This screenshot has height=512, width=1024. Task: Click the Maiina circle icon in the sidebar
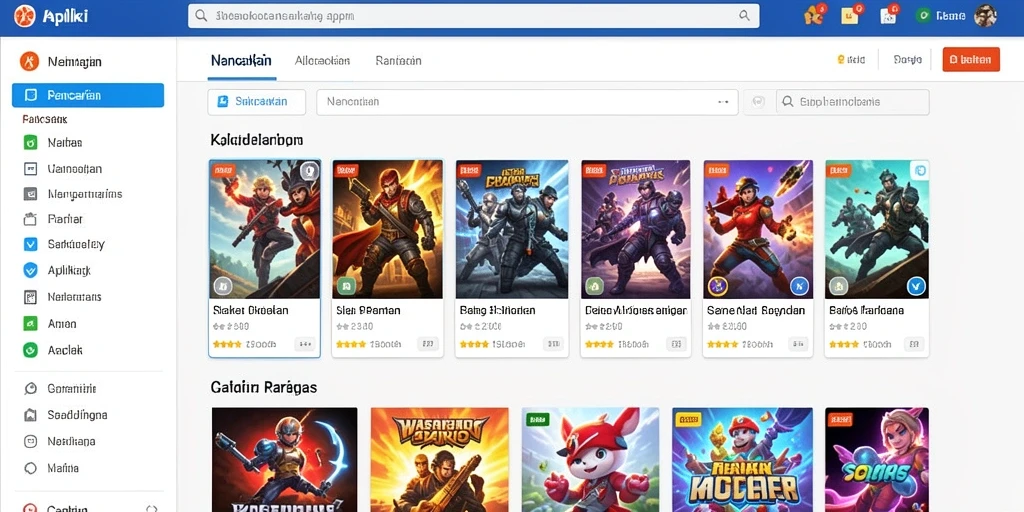point(30,468)
